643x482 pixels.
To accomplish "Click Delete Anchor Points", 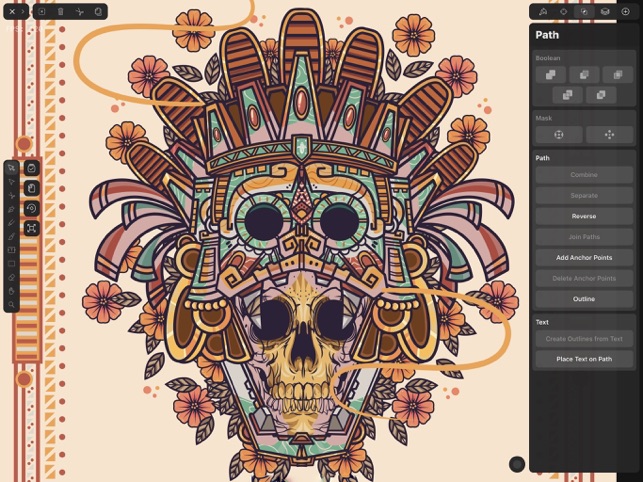I will tap(584, 278).
